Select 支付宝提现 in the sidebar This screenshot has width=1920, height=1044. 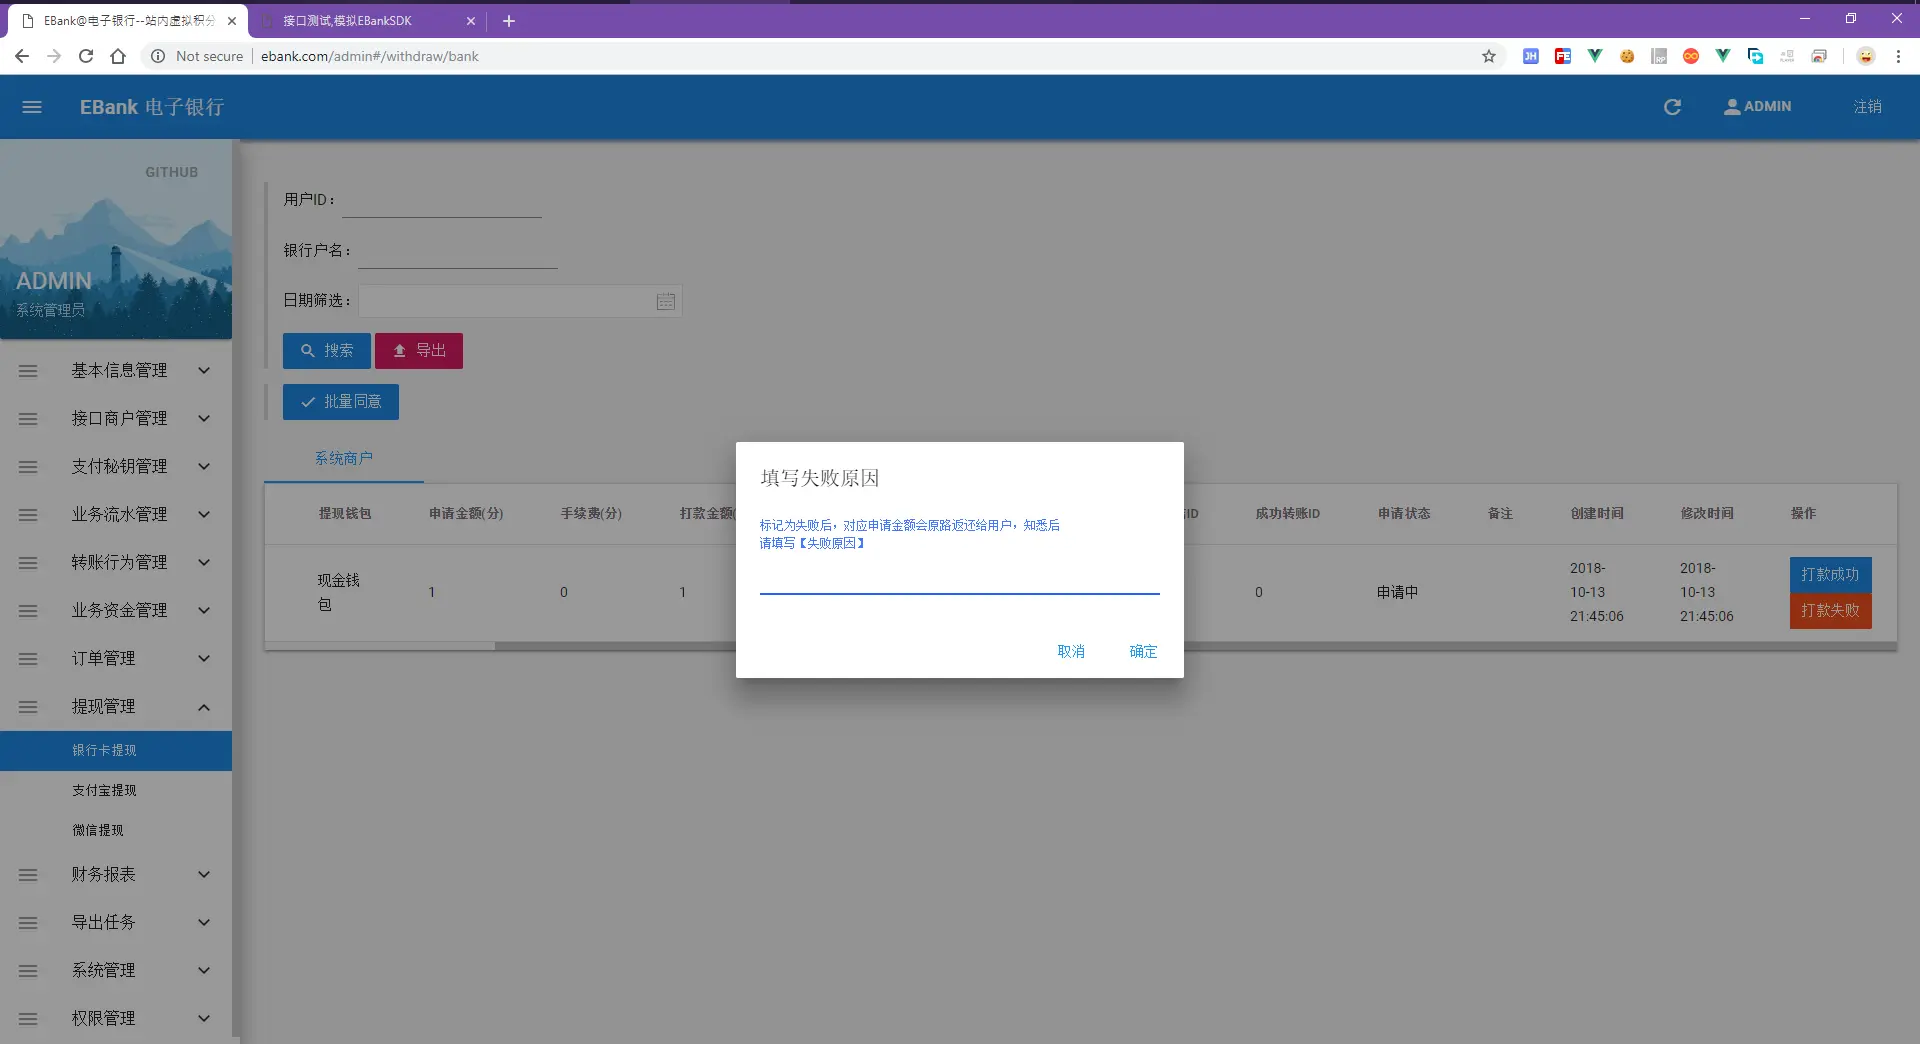coord(116,791)
